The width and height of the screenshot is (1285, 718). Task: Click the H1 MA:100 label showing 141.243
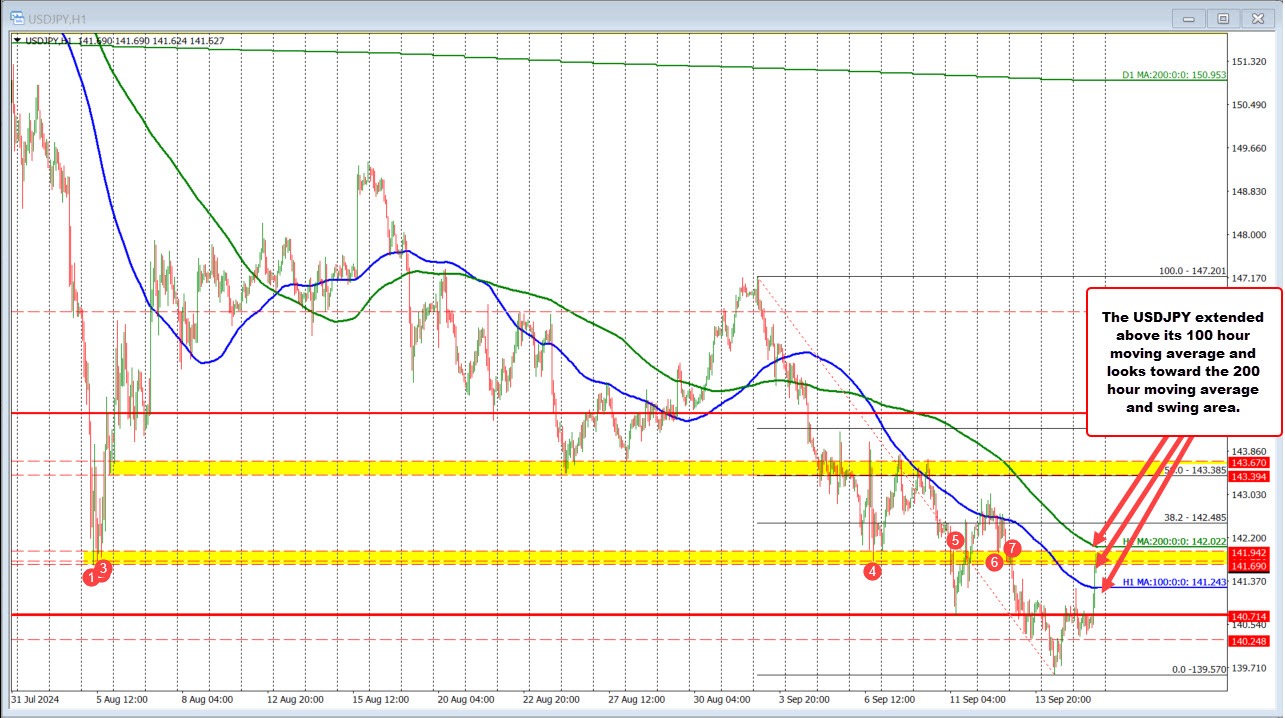1175,581
